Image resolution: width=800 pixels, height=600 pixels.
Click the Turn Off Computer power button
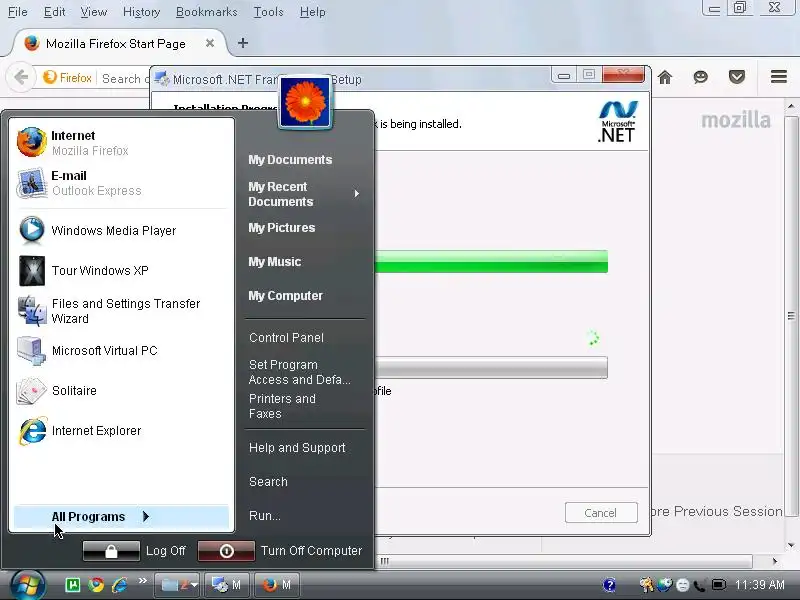click(x=226, y=551)
